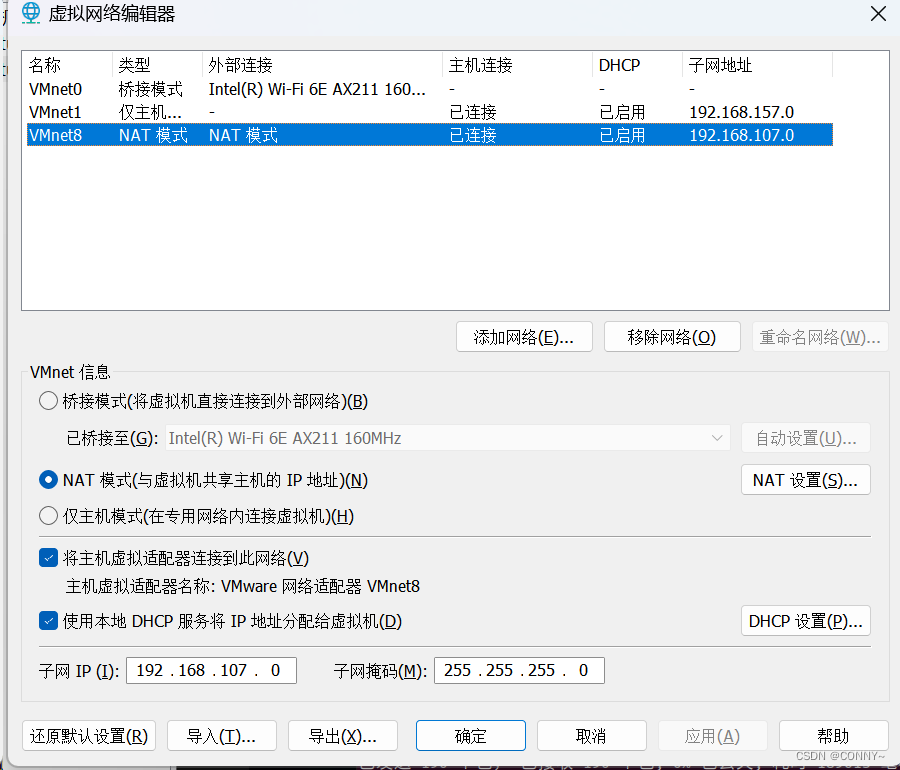
Task: Select 桥接模式 radio button
Action: (48, 401)
